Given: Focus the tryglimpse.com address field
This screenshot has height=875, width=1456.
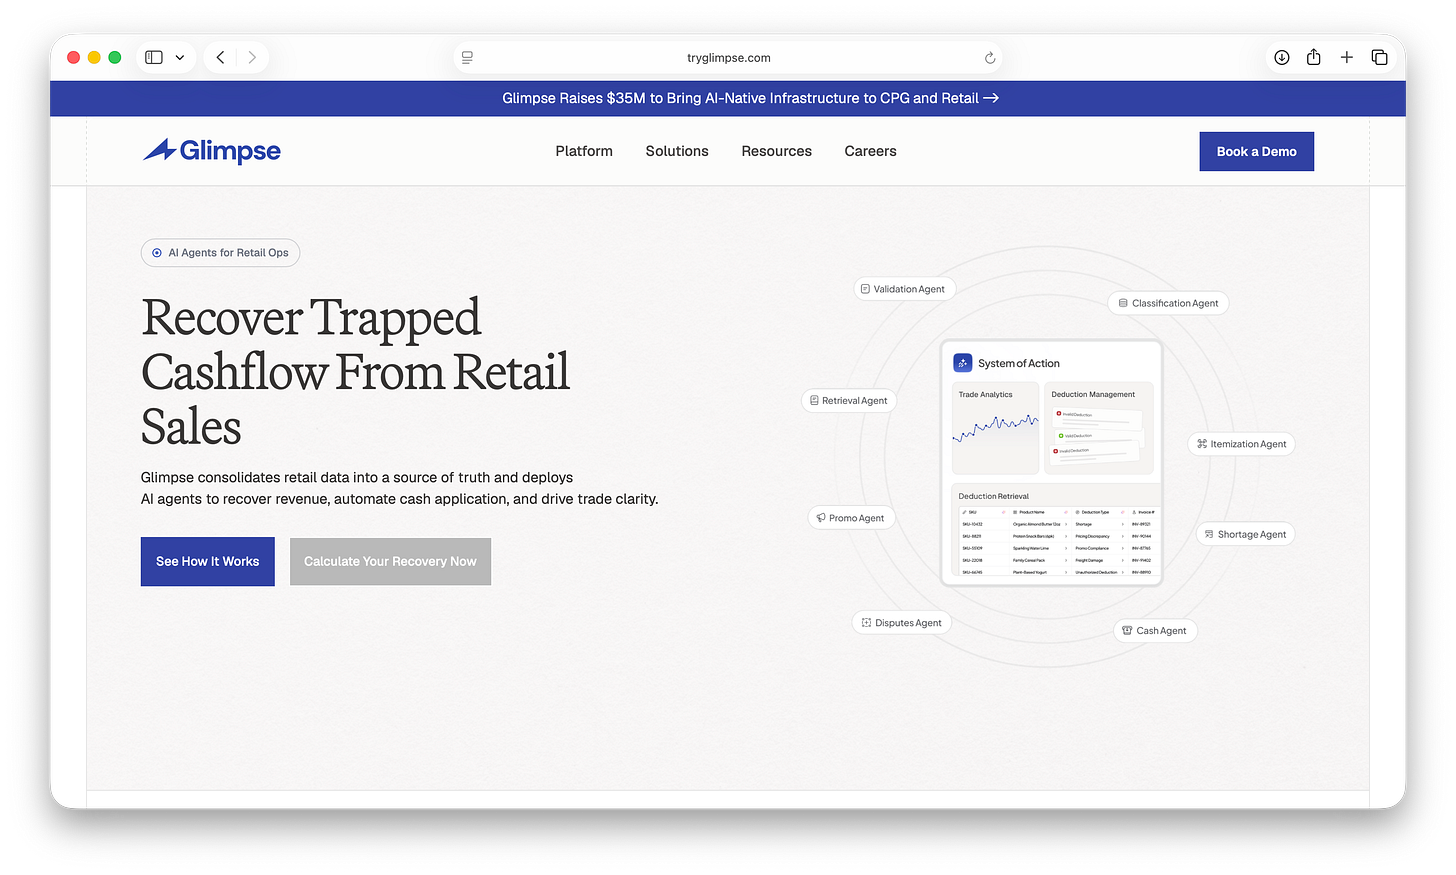Looking at the screenshot, I should [728, 58].
